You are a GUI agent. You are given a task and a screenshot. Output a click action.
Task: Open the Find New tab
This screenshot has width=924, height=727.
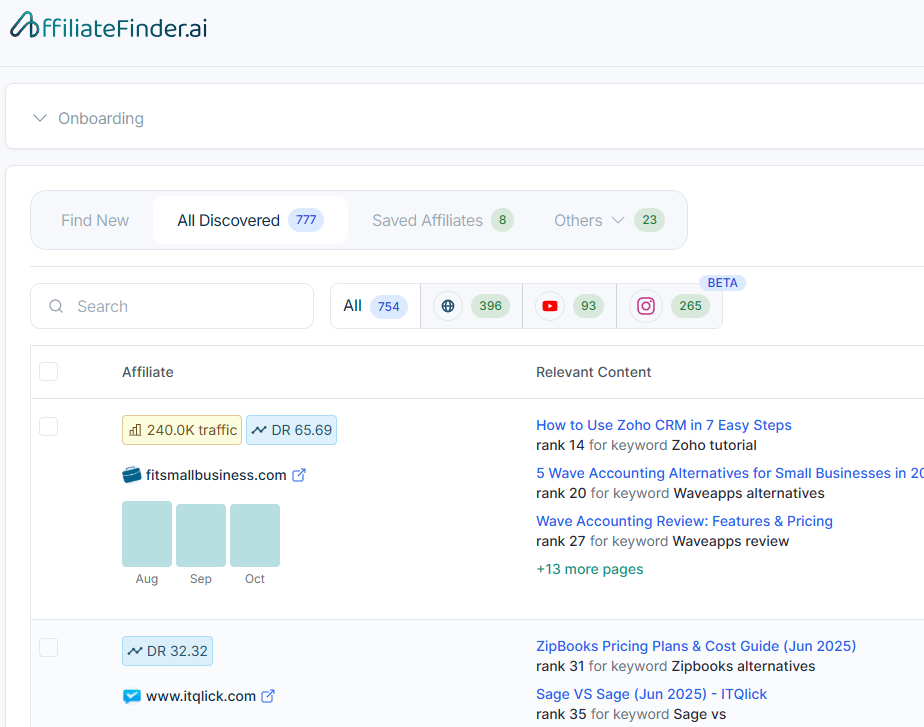tap(95, 220)
